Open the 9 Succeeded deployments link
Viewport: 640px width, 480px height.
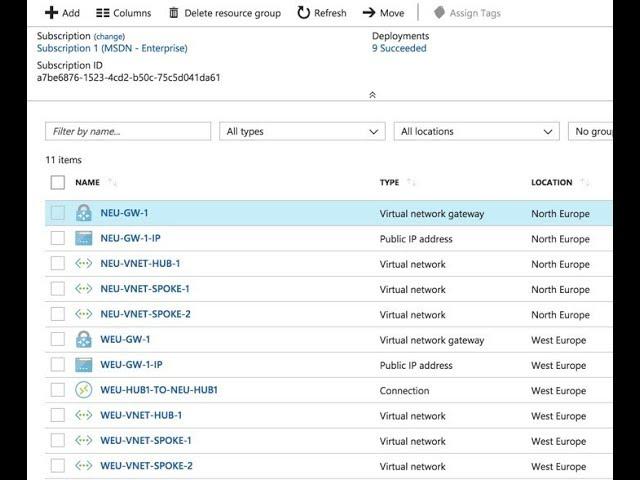[399, 48]
